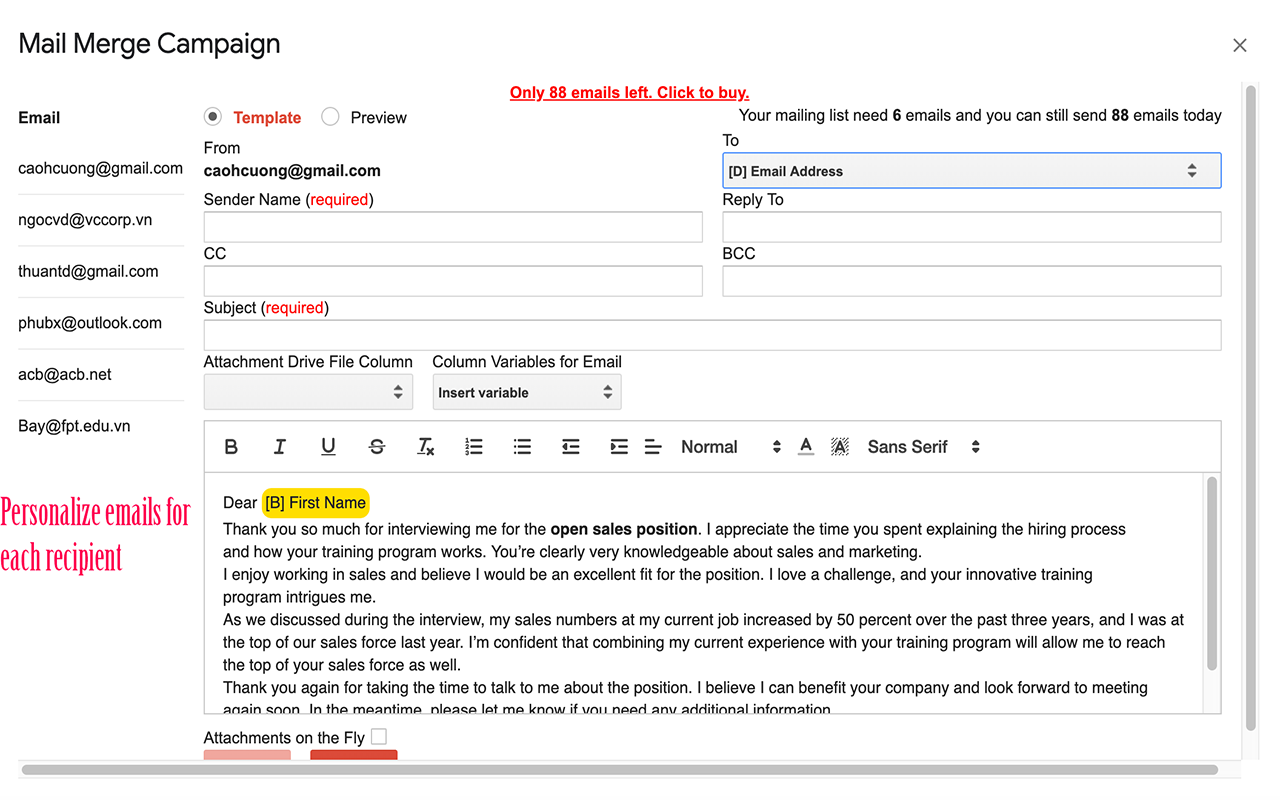Insert a bulleted list
The width and height of the screenshot is (1280, 800).
pos(522,447)
